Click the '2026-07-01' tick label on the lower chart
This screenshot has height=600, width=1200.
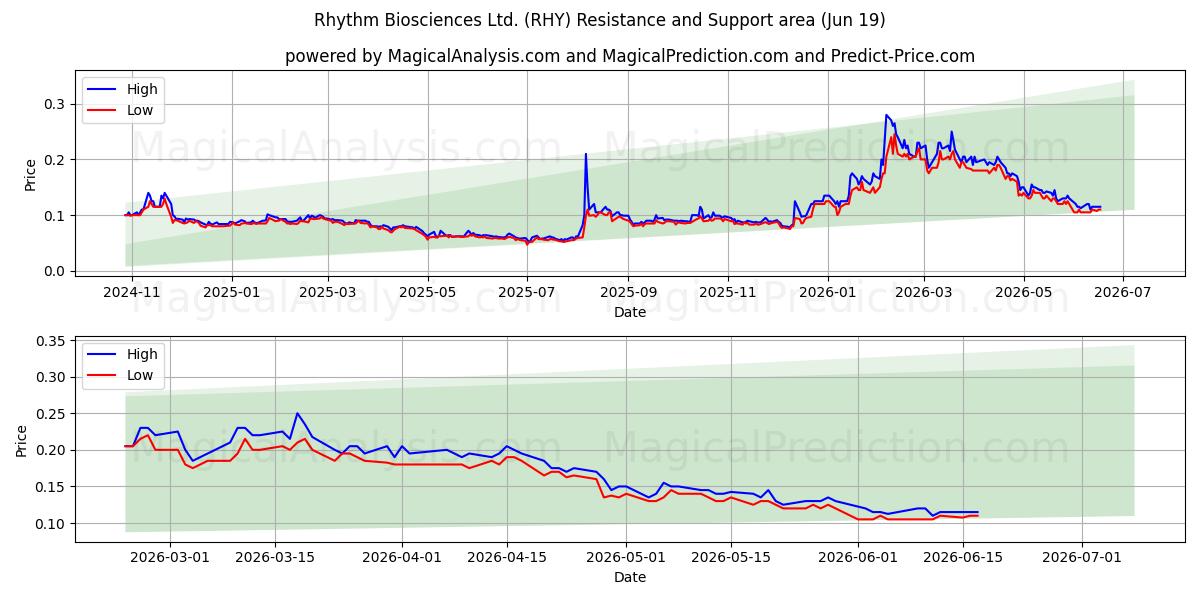1084,558
